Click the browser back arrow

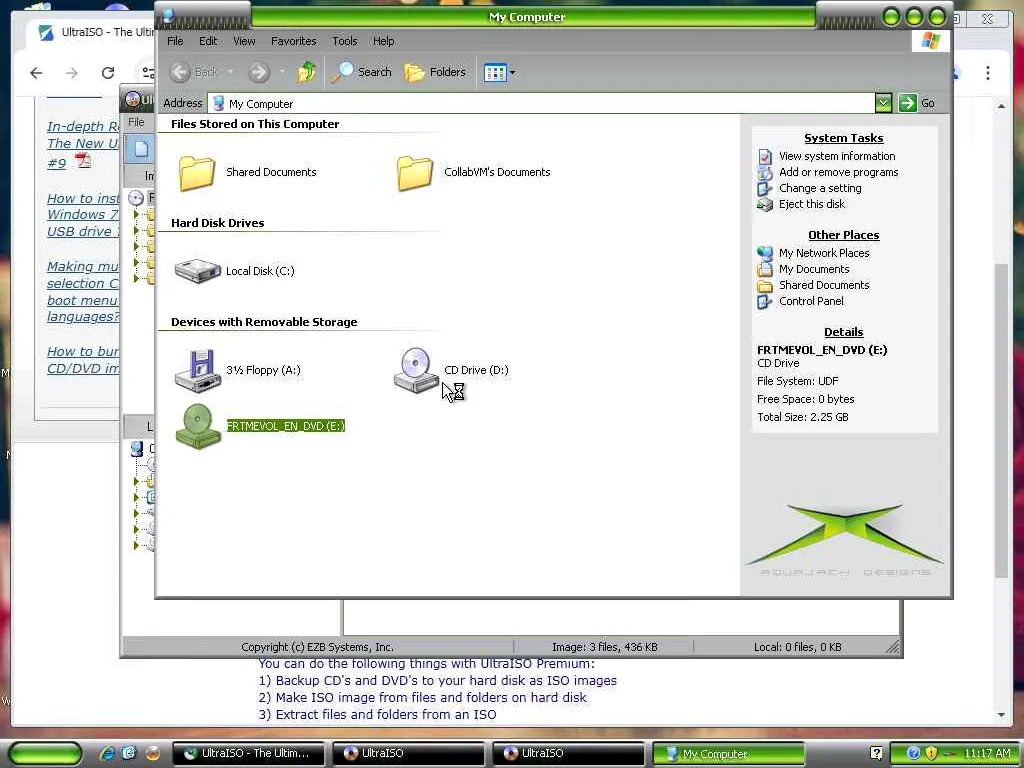pos(37,73)
